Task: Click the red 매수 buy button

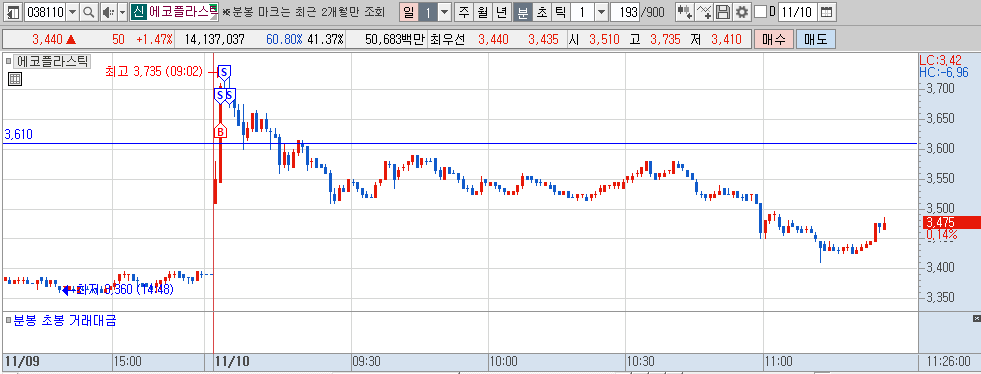Action: [x=774, y=39]
